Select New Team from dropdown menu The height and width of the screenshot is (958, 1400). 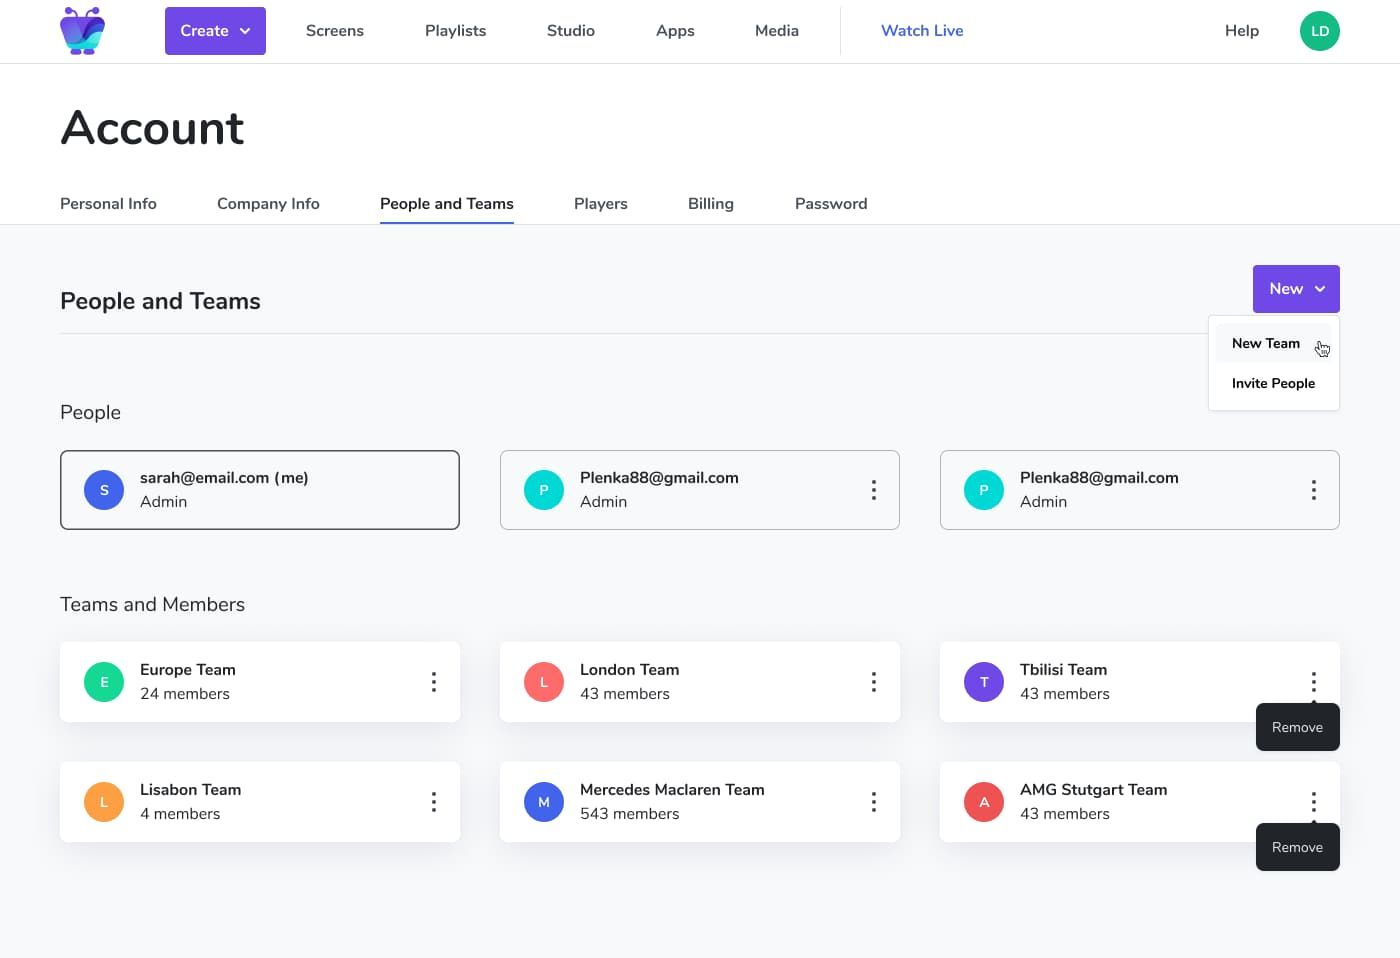[1266, 343]
